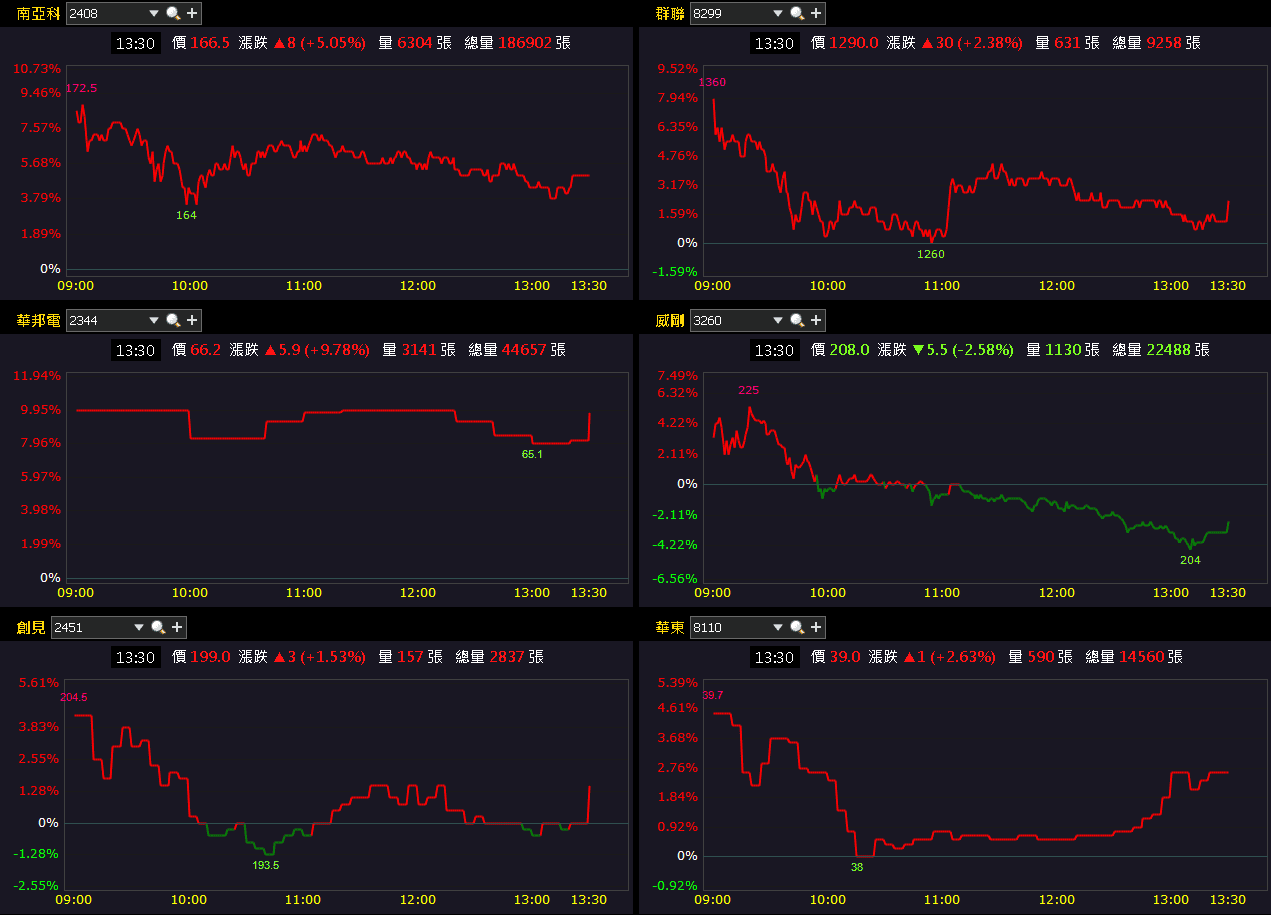The width and height of the screenshot is (1271, 915).
Task: Click the stock code input showing 2344
Action: coord(105,321)
